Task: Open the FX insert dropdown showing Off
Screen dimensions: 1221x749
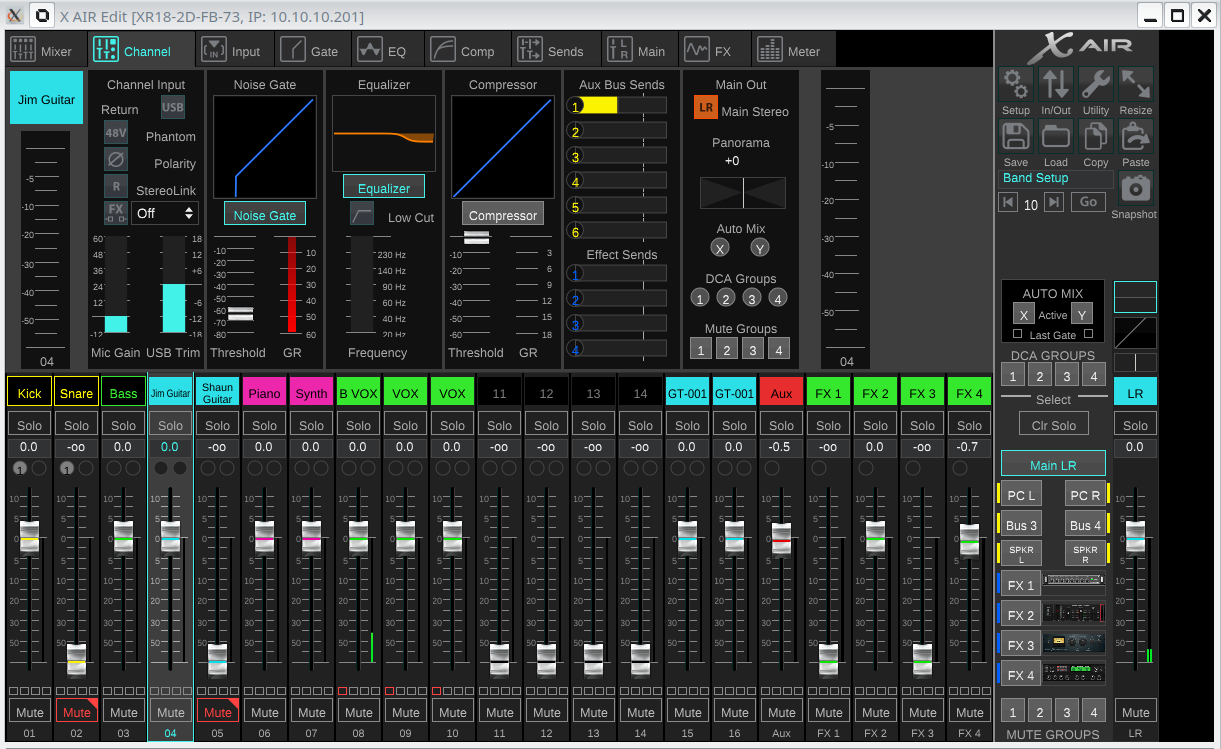Action: point(165,213)
